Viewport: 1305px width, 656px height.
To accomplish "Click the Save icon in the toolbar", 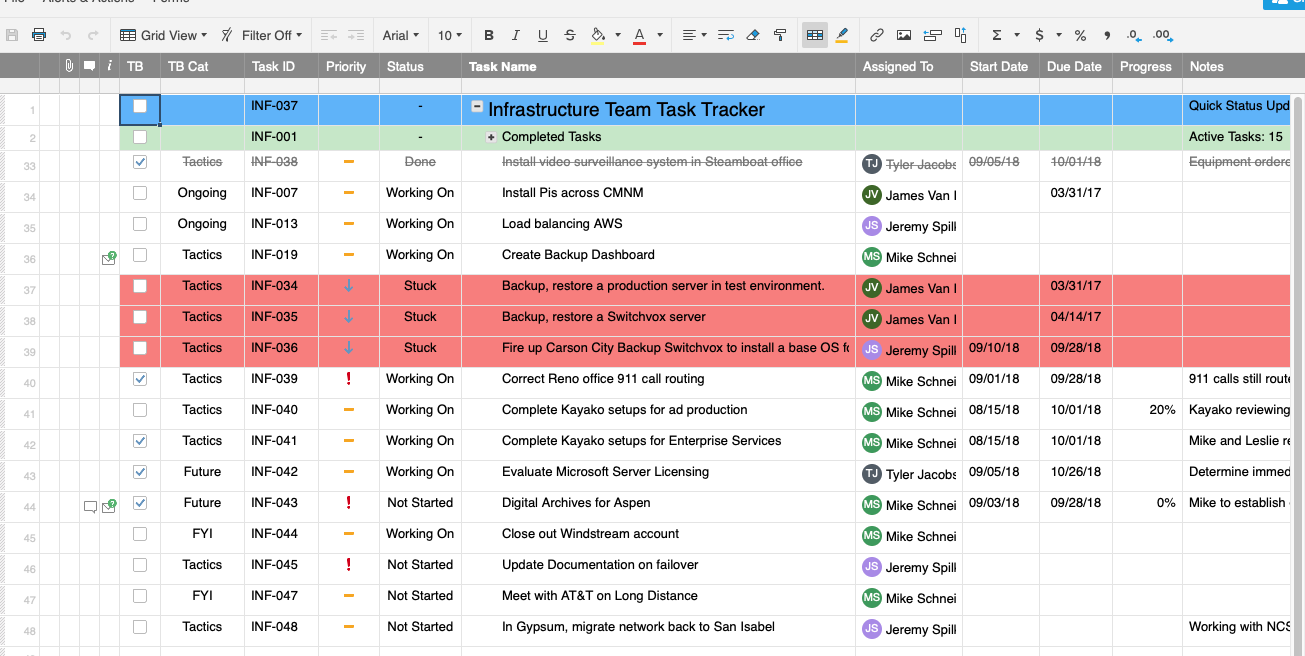I will click(13, 35).
